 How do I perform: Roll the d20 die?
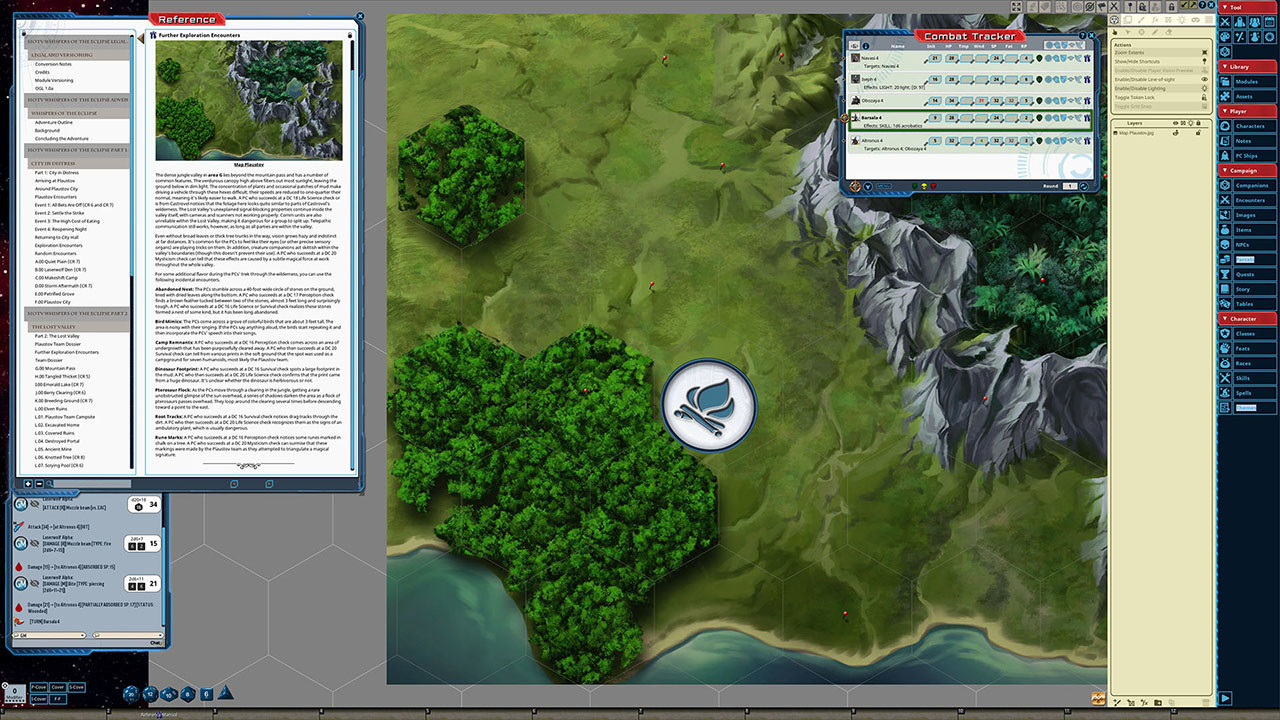(x=132, y=693)
